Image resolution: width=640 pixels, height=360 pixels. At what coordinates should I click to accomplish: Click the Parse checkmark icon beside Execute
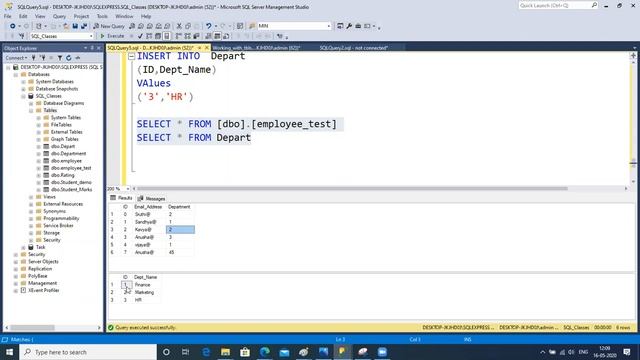click(140, 36)
